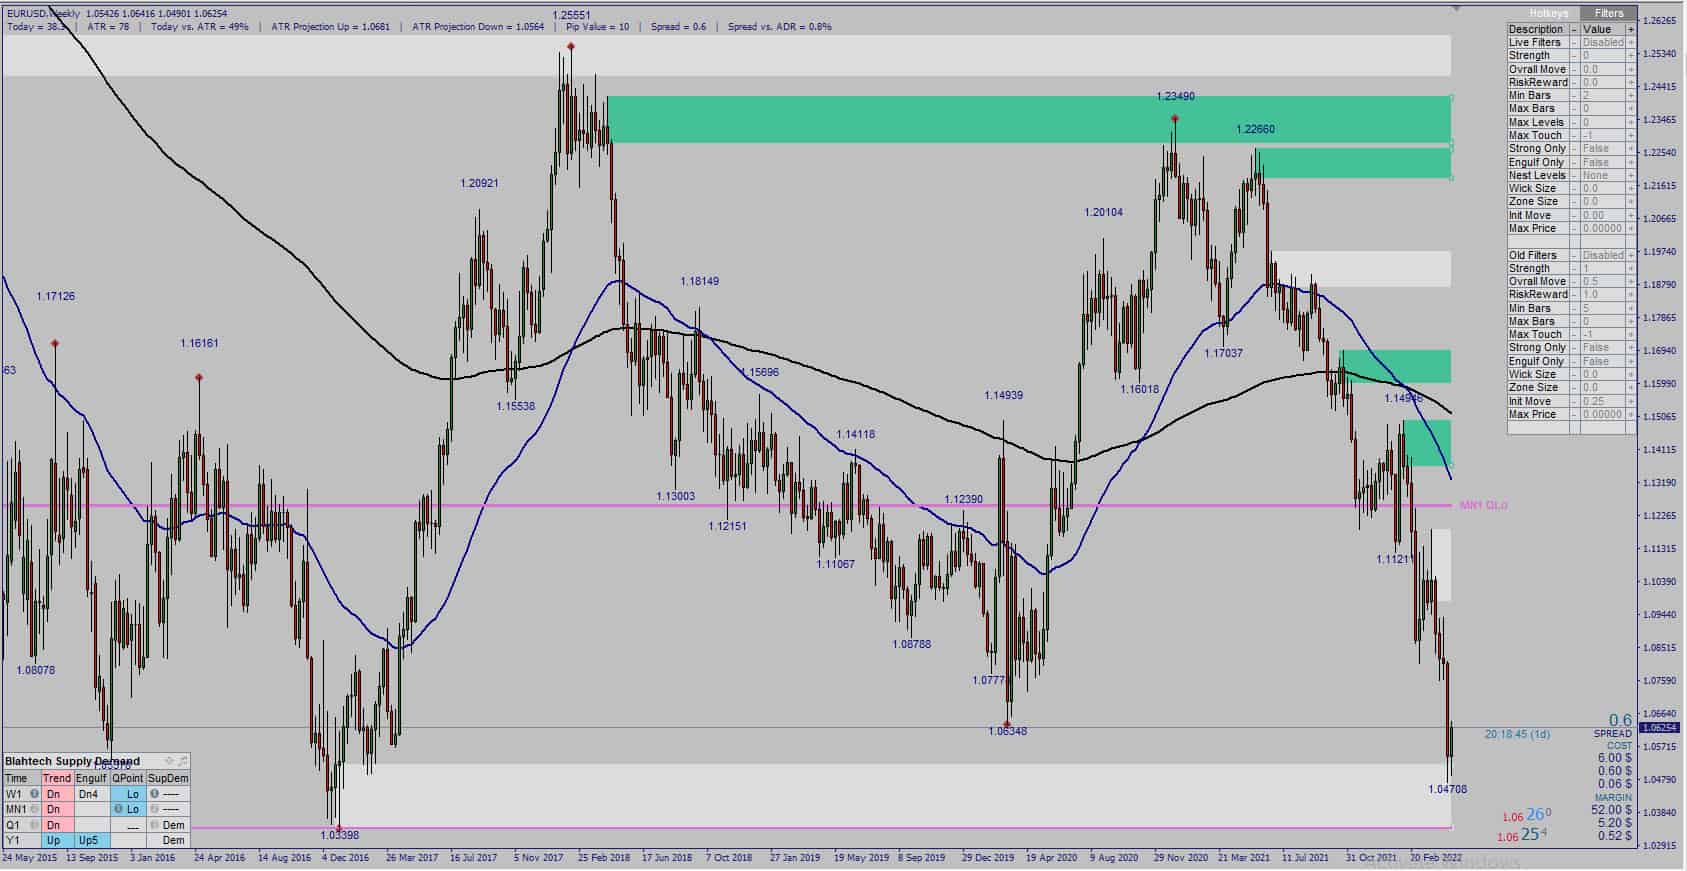Click the MARGIN label in cost panel
The height and width of the screenshot is (871, 1687).
click(1613, 798)
